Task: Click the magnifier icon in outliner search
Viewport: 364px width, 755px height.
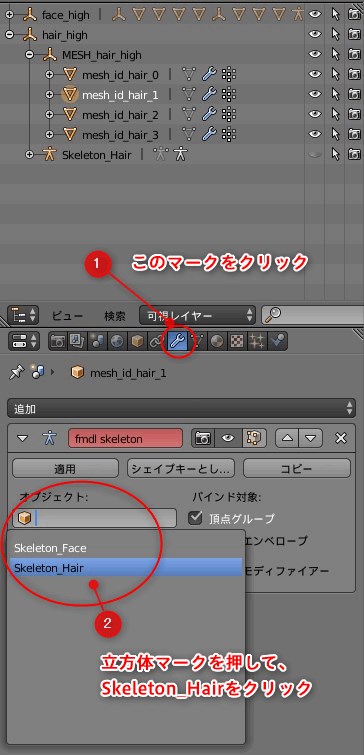Action: click(x=273, y=315)
